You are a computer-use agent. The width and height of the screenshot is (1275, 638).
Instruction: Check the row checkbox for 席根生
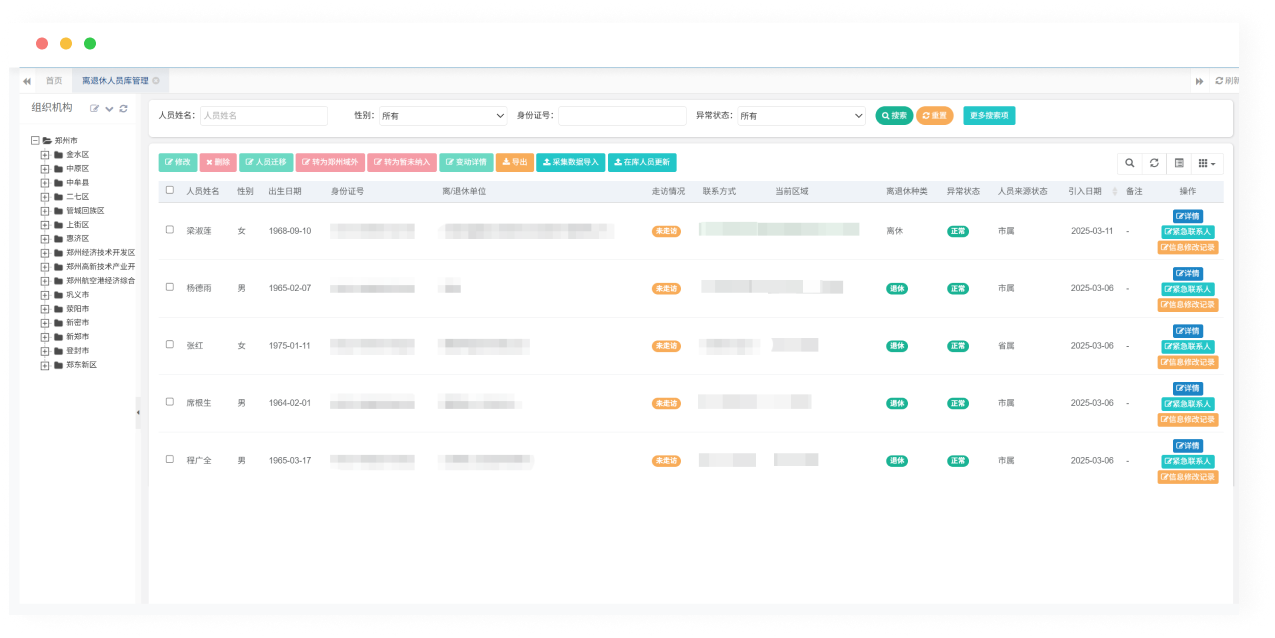click(x=169, y=402)
